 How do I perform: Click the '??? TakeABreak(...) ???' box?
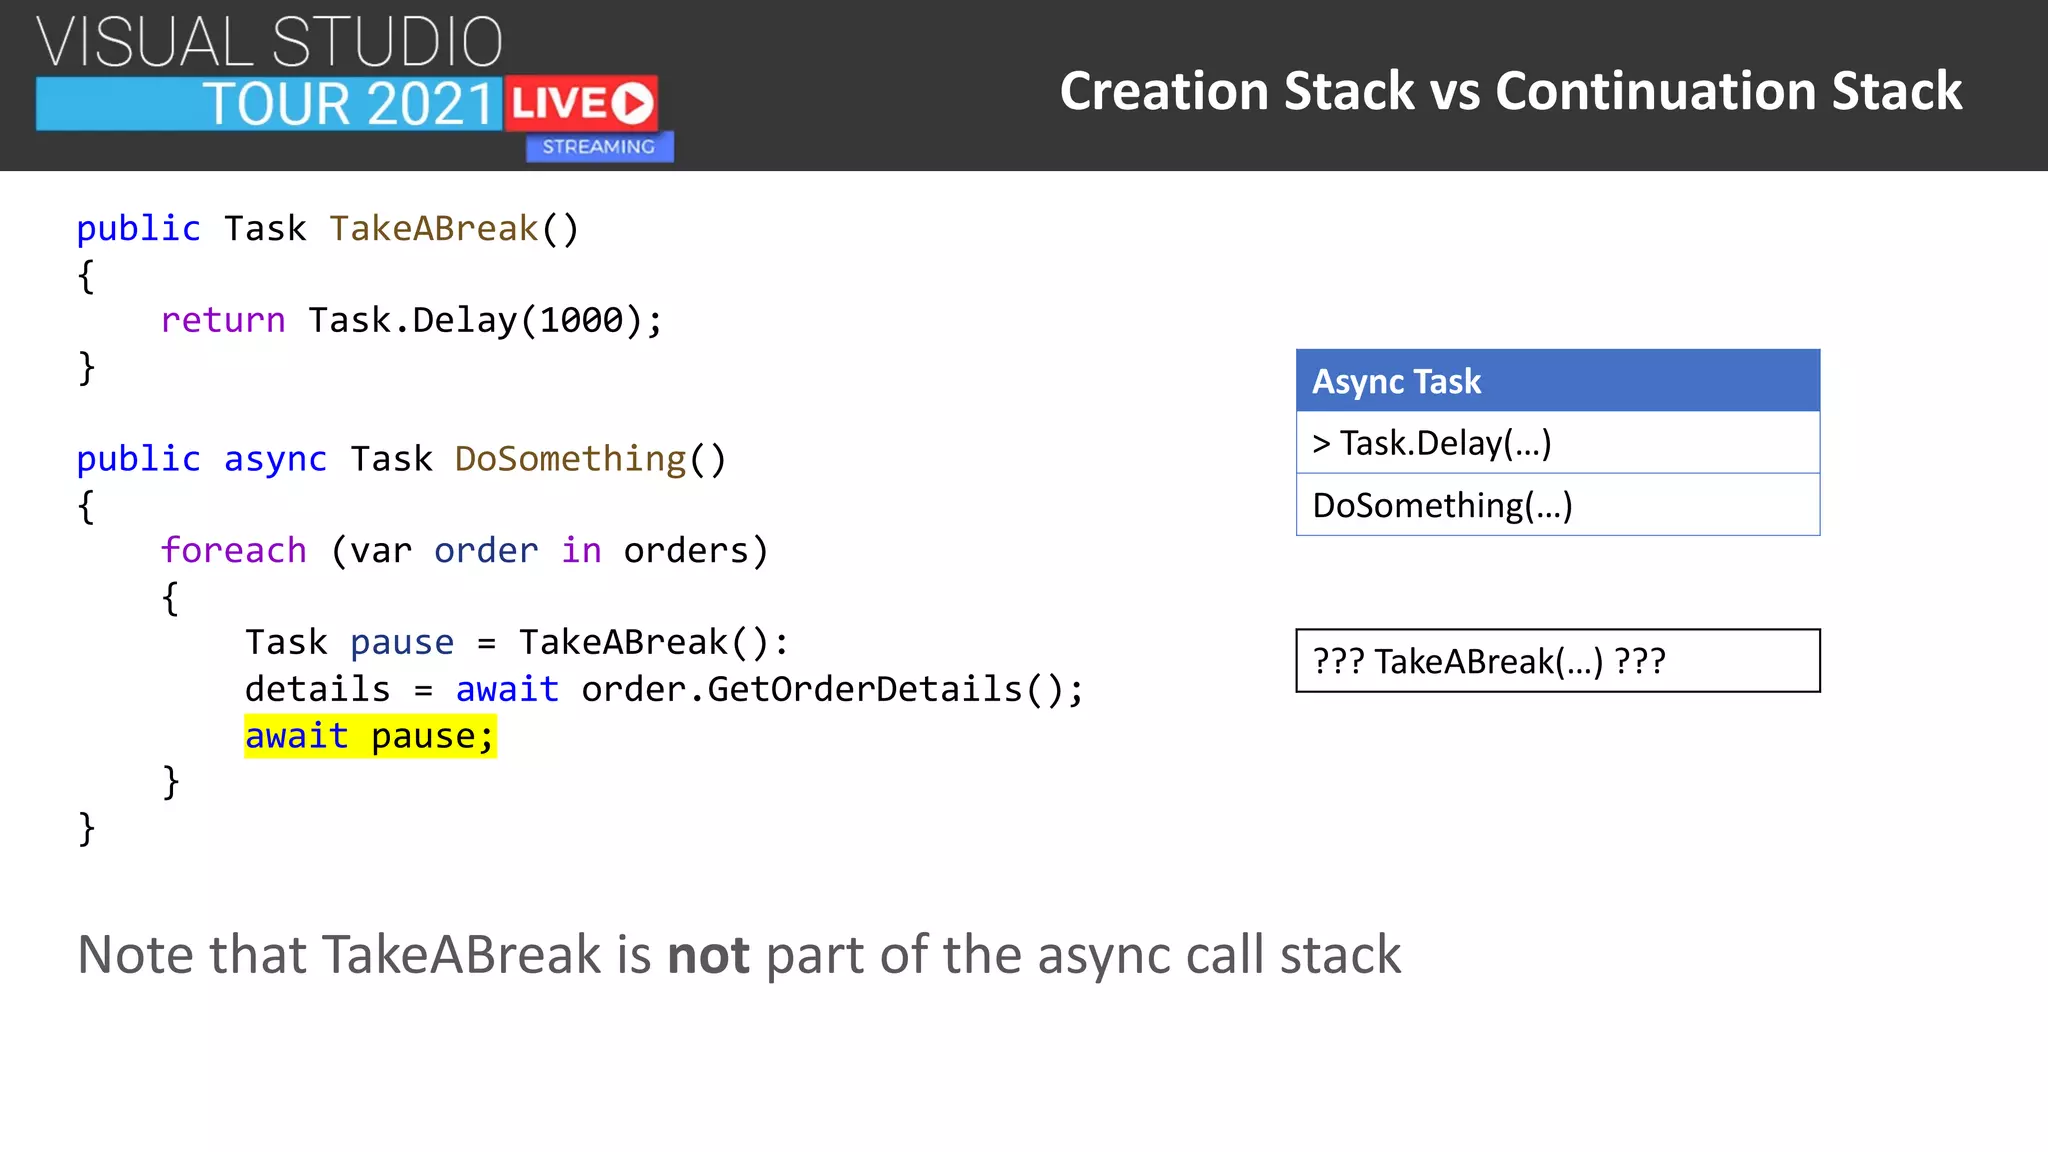[x=1558, y=661]
